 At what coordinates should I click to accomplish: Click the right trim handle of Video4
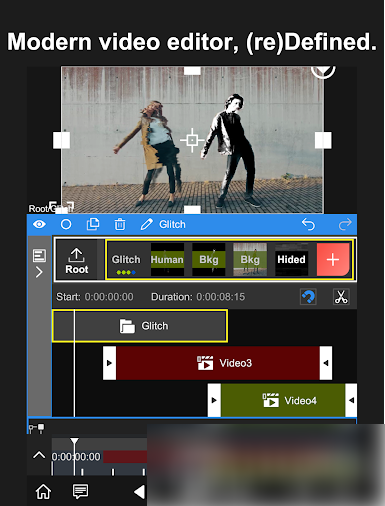click(351, 400)
